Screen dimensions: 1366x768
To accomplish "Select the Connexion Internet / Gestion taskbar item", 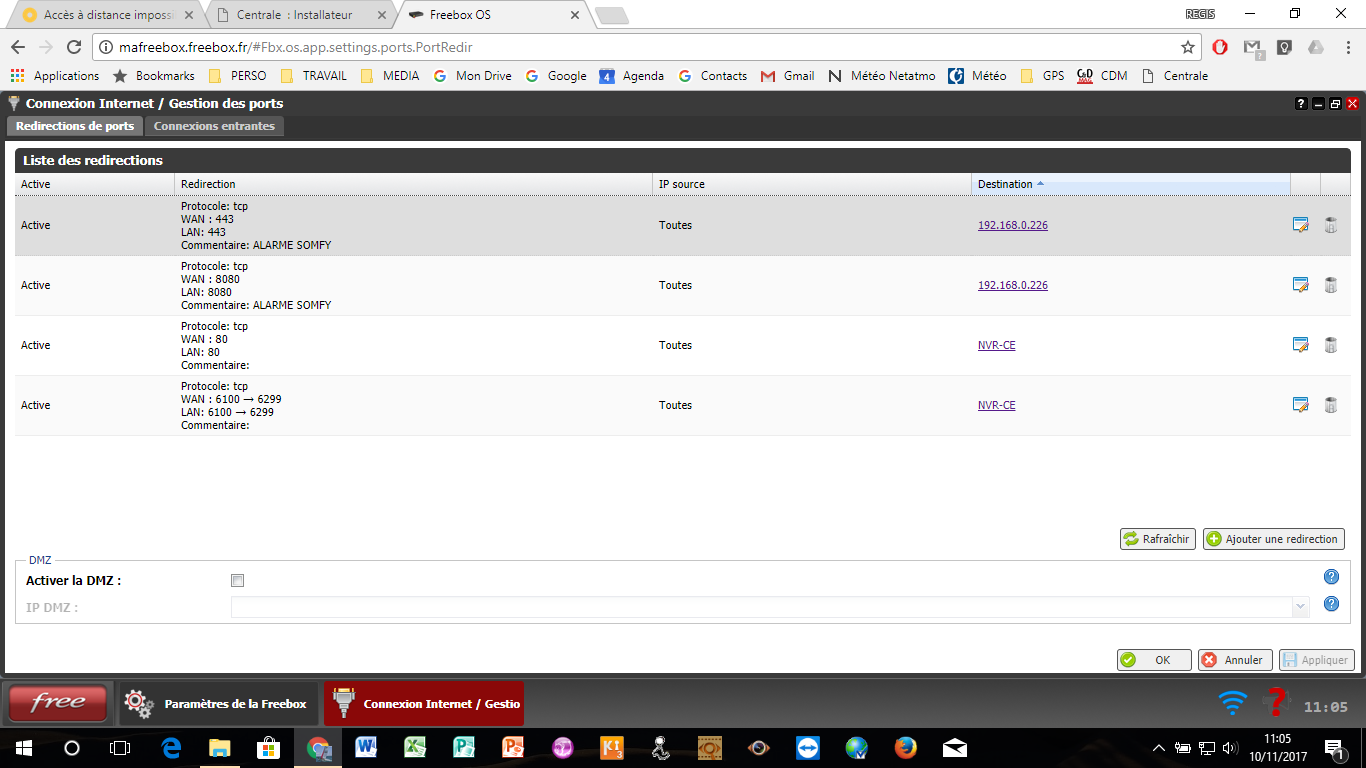I will pos(423,704).
